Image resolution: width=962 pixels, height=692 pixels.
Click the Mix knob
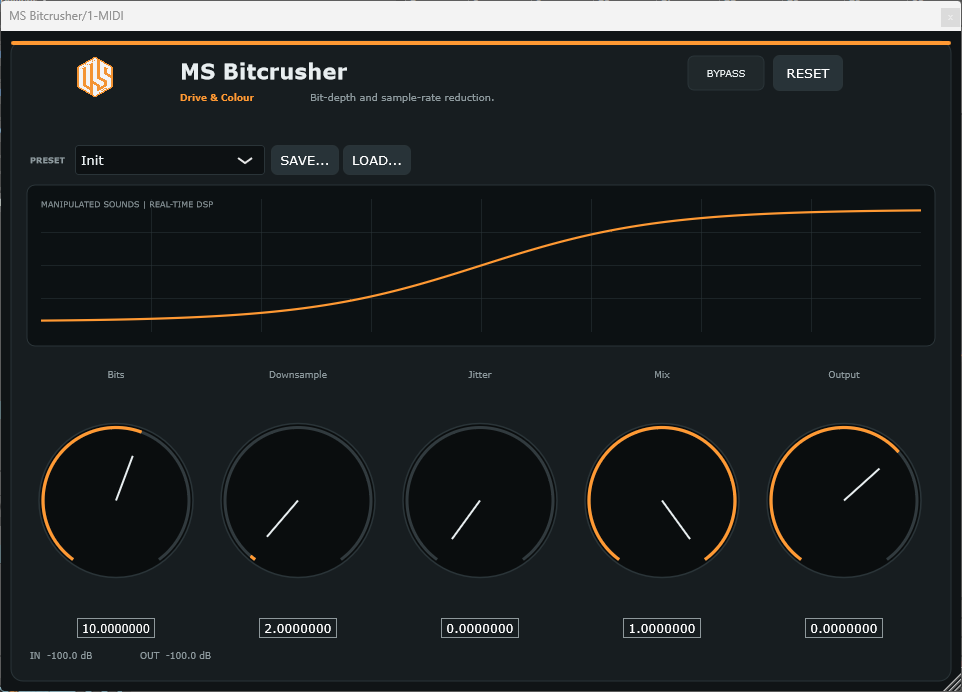pyautogui.click(x=662, y=501)
